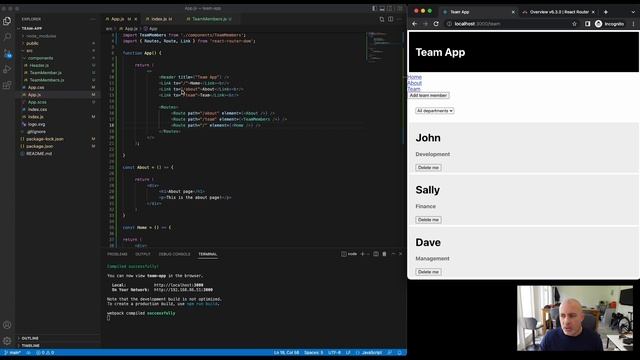This screenshot has width=640, height=360.
Task: Switch to the Output panel tab
Action: click(x=143, y=254)
